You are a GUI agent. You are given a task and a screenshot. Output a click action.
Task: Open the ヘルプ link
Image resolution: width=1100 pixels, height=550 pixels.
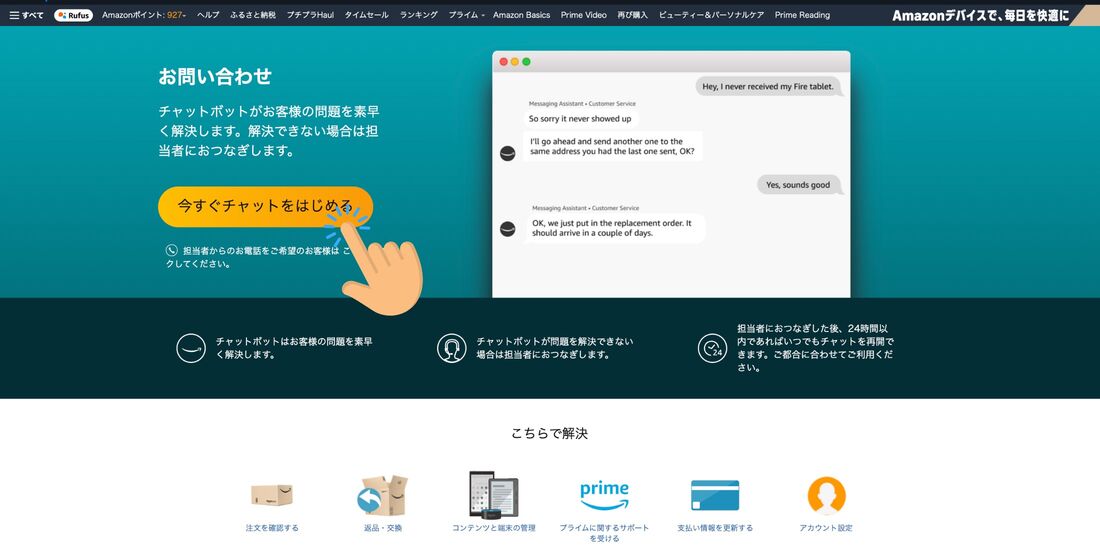208,15
